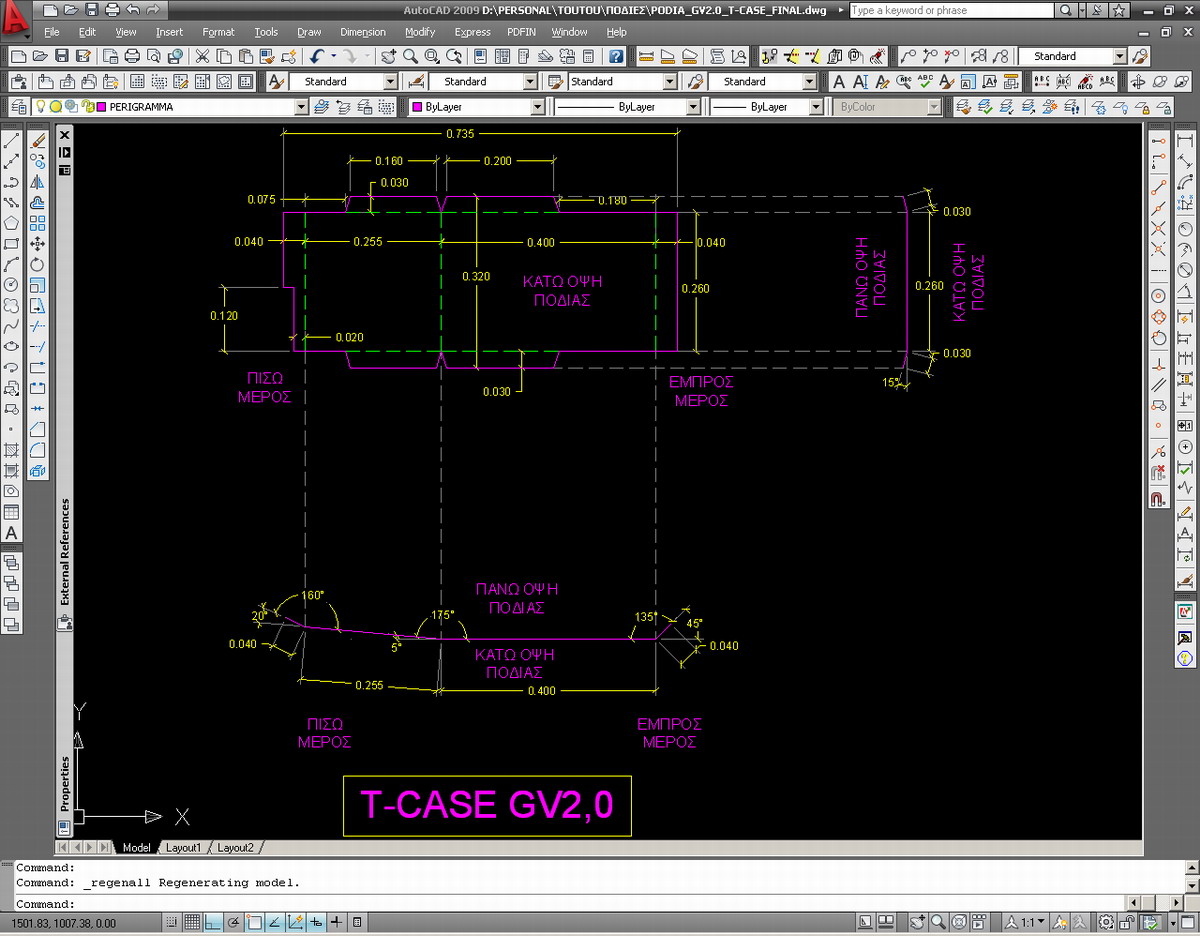1200x936 pixels.
Task: Select the Erase tool in Modify toolbar
Action: coord(37,141)
